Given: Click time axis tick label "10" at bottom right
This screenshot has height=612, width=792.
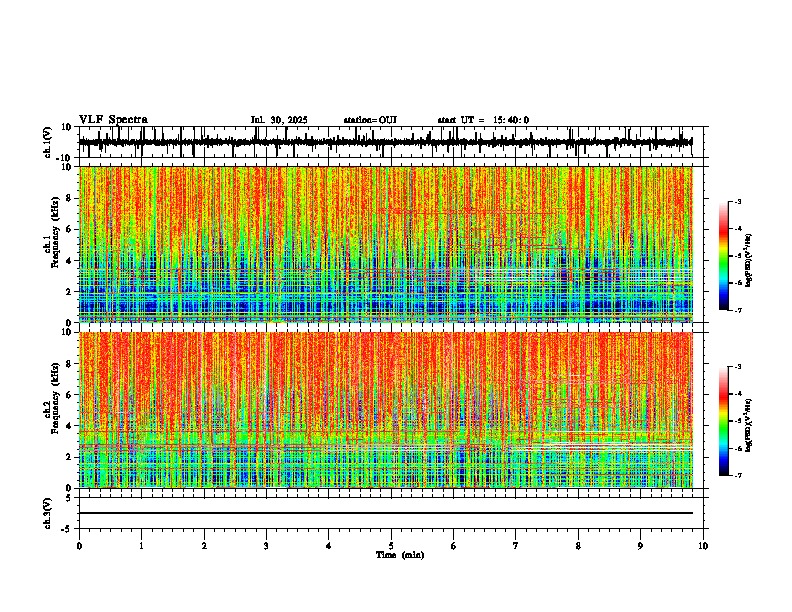Looking at the screenshot, I should point(703,546).
